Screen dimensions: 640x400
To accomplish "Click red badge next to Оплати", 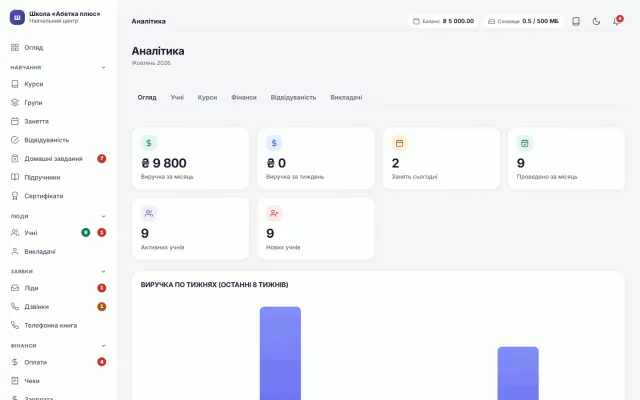I will coord(102,362).
